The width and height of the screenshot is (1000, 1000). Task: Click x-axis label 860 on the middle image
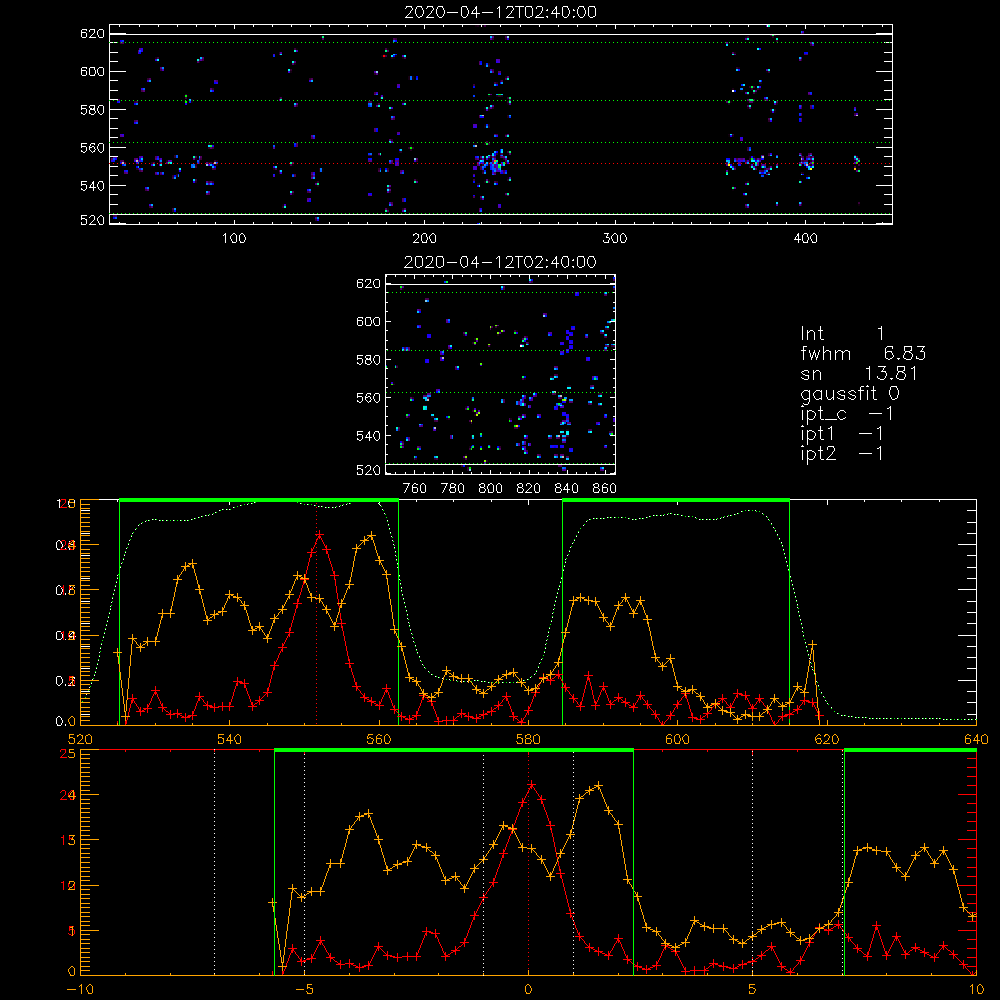point(604,489)
